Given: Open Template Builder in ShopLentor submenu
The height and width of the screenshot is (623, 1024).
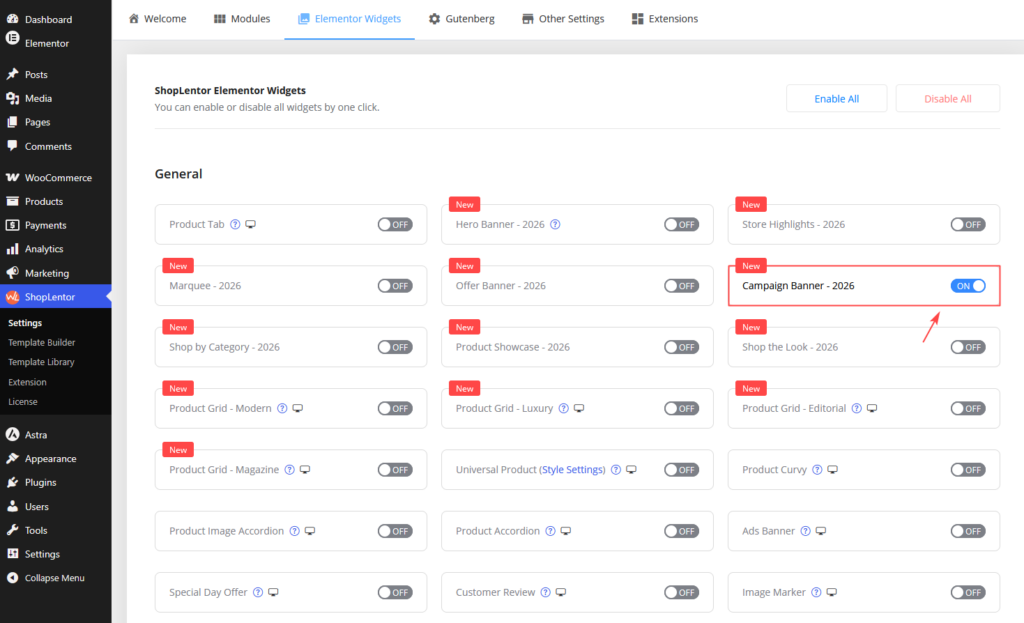Looking at the screenshot, I should [x=42, y=342].
